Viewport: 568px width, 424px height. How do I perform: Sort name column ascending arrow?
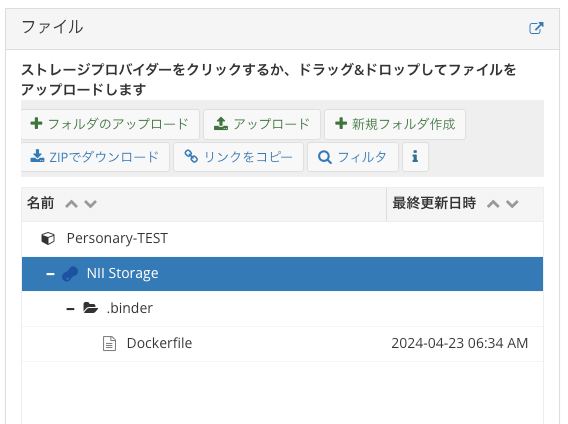71,204
